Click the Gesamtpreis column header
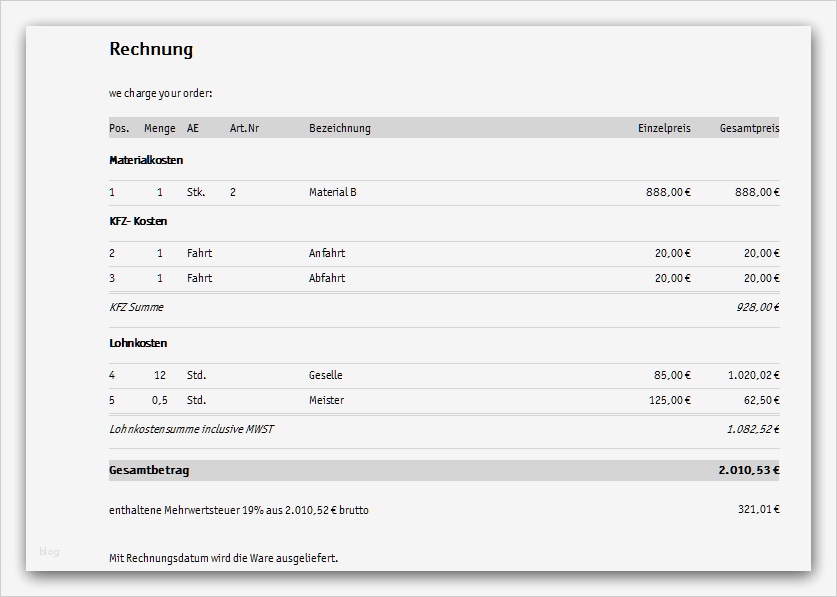Image resolution: width=837 pixels, height=597 pixels. tap(749, 128)
